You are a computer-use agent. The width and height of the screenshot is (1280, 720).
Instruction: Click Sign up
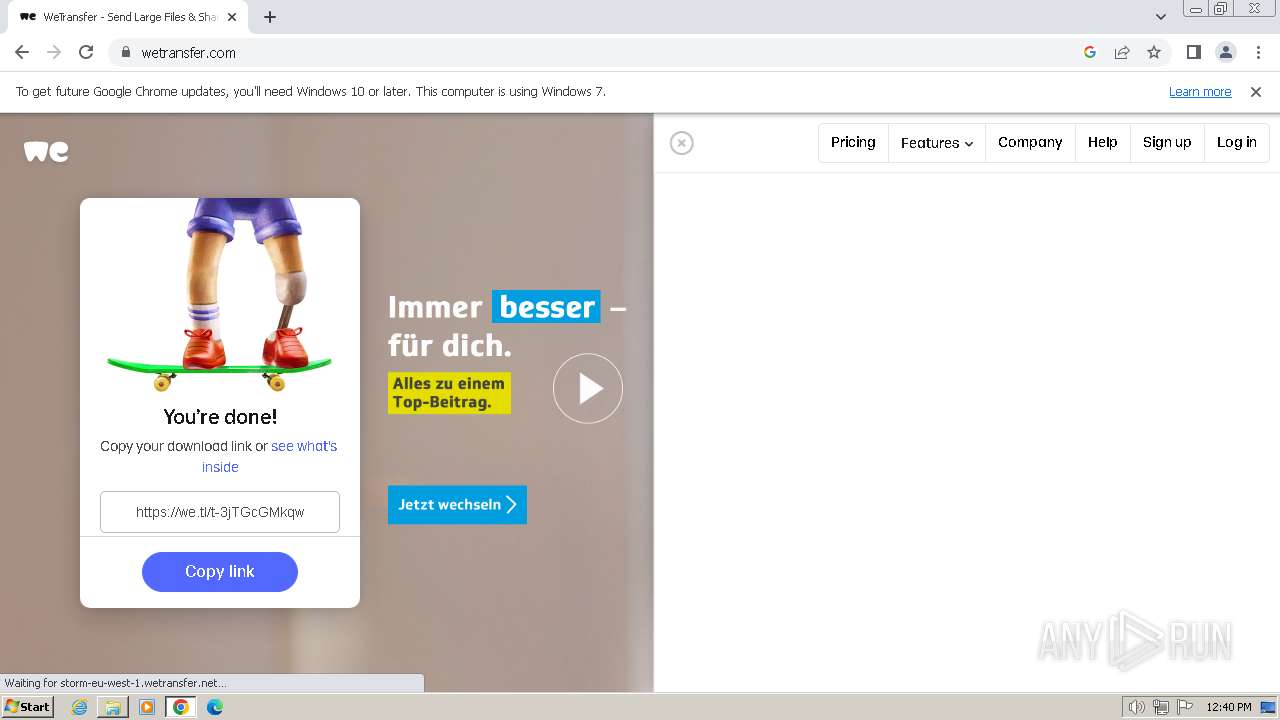[x=1167, y=142]
